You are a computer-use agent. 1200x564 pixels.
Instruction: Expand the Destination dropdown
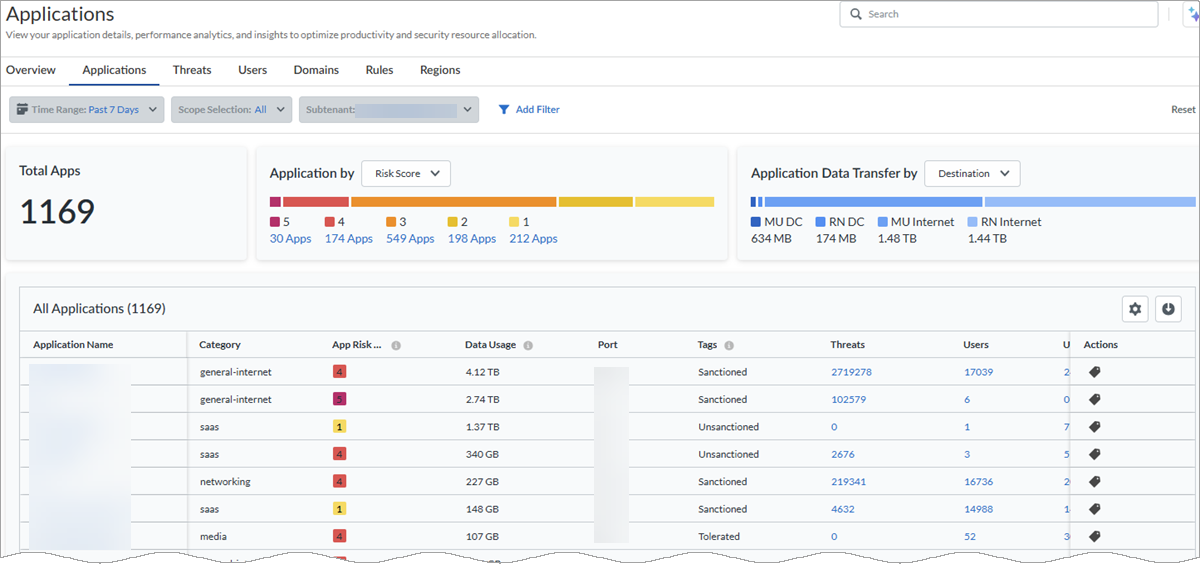[972, 174]
